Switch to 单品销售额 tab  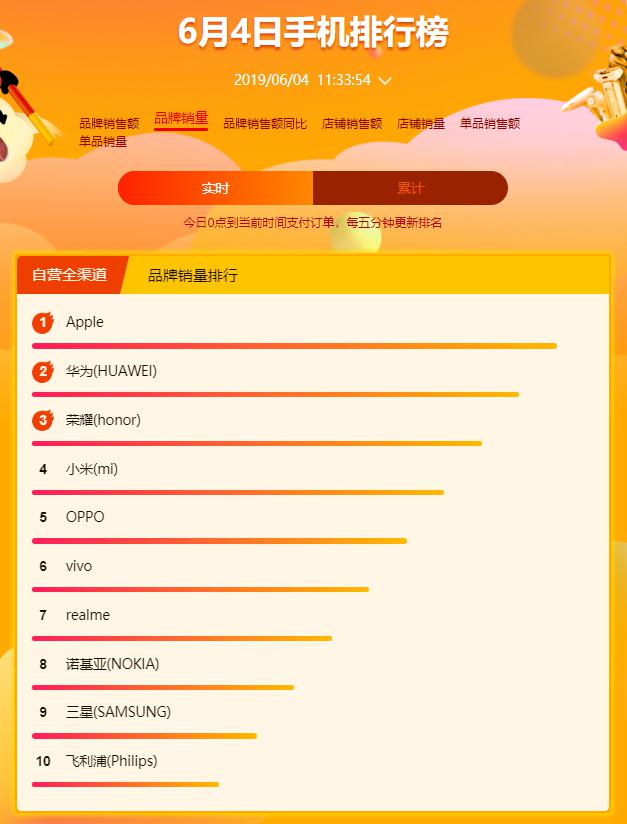[x=490, y=123]
